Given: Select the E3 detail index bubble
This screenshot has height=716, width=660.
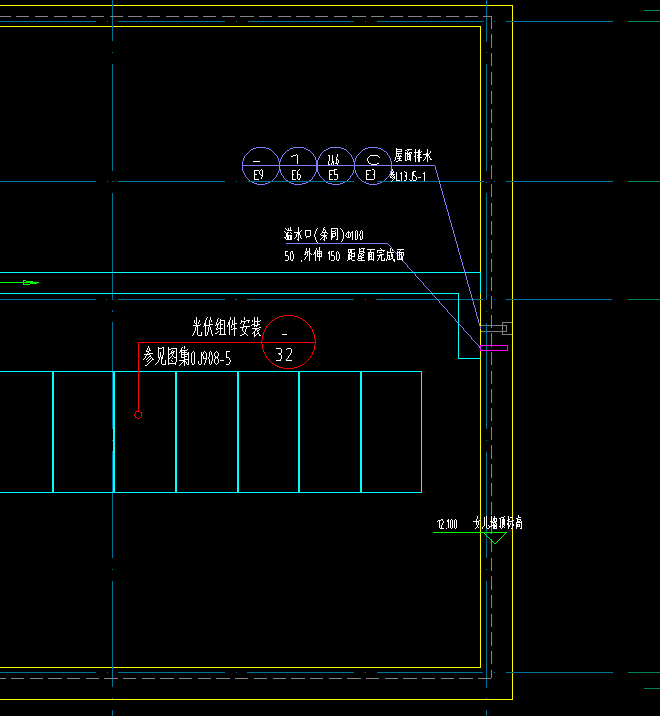Looking at the screenshot, I should [x=371, y=166].
